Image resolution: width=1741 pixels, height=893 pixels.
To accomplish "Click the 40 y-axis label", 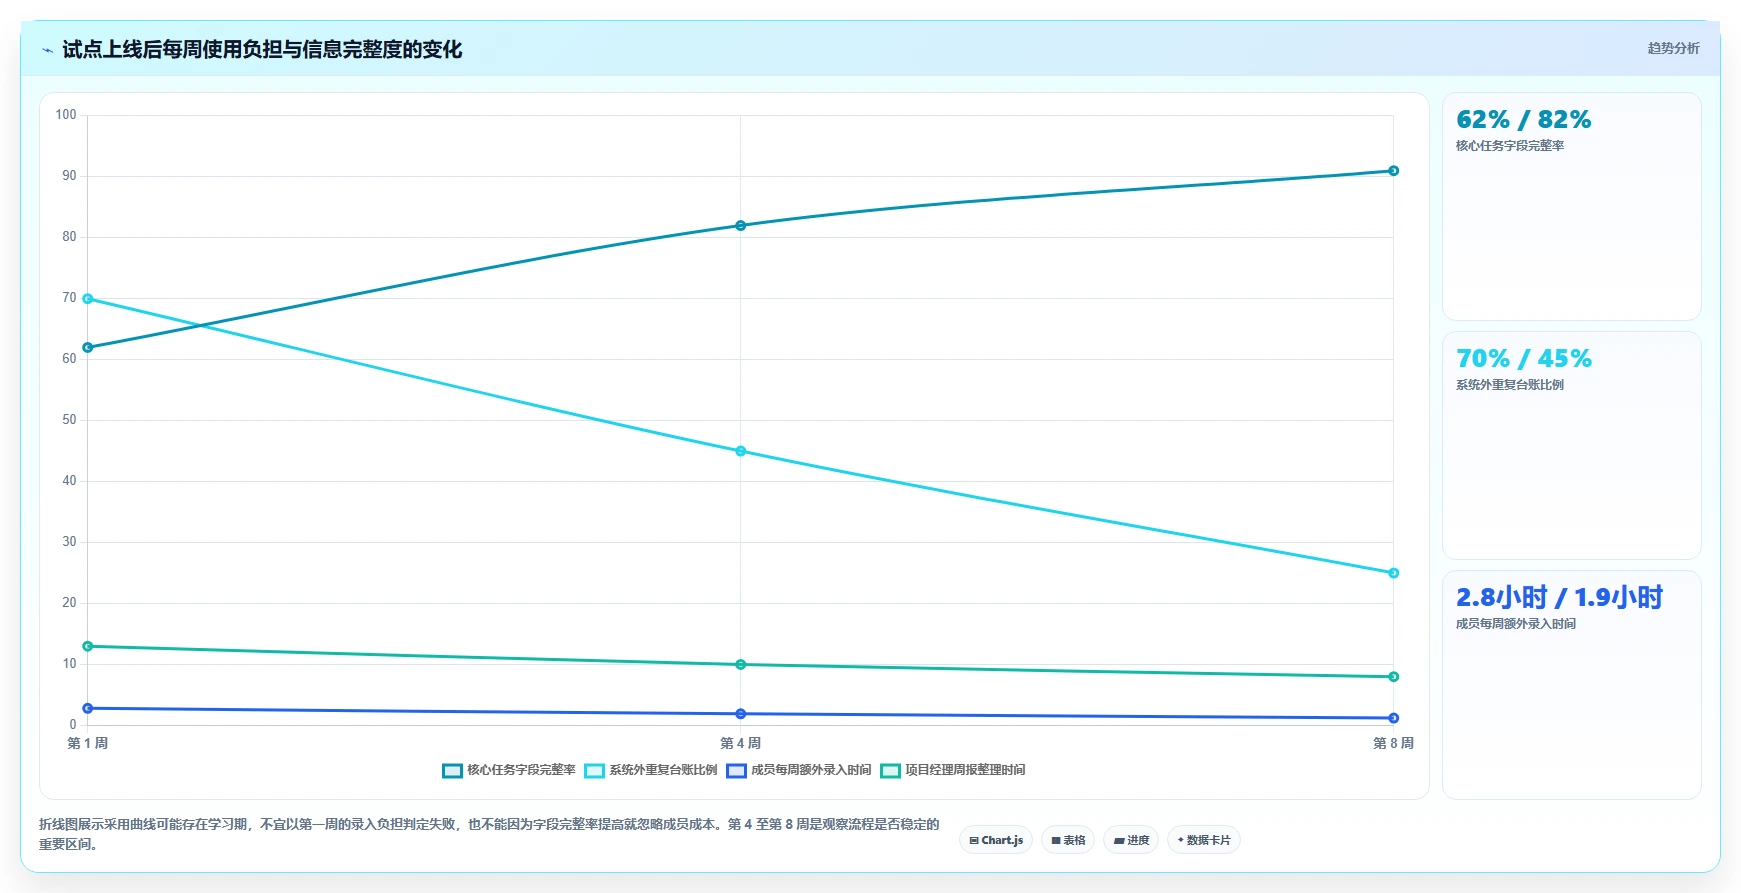I will point(69,481).
